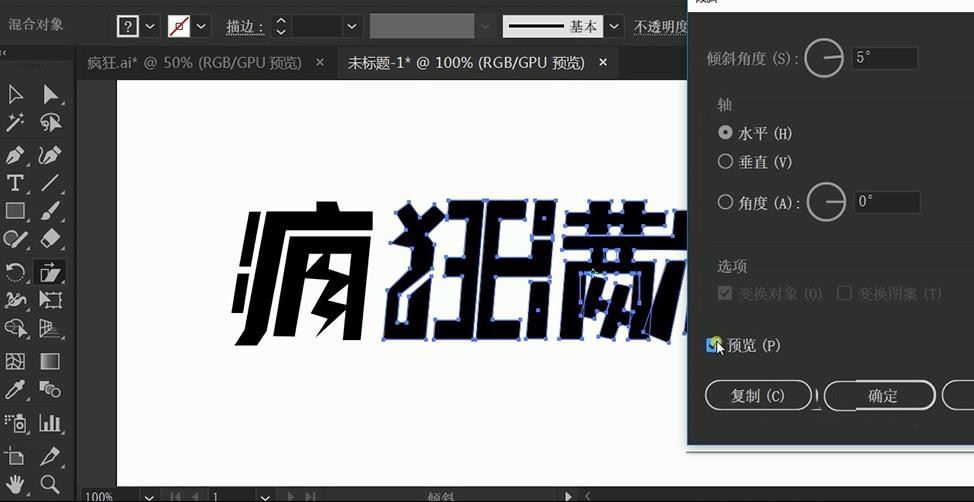Close the 未标题-1 document tab
This screenshot has height=502, width=974.
click(603, 63)
